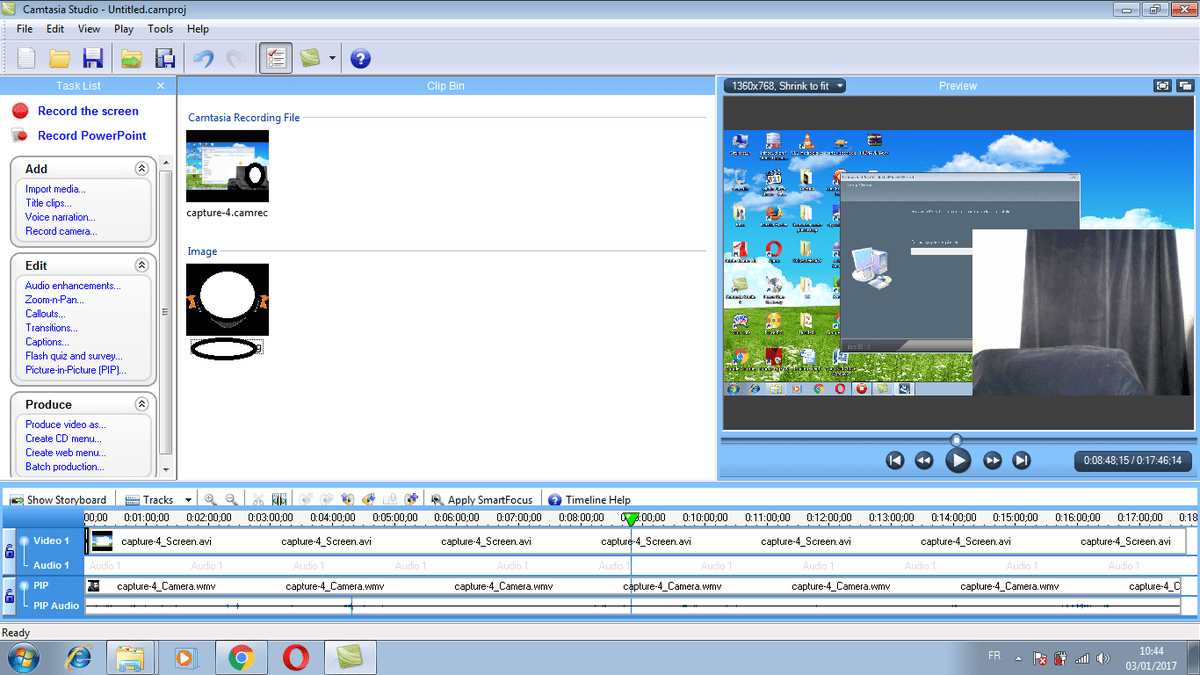Open the Tools menu
Image resolution: width=1200 pixels, height=675 pixels.
point(160,29)
